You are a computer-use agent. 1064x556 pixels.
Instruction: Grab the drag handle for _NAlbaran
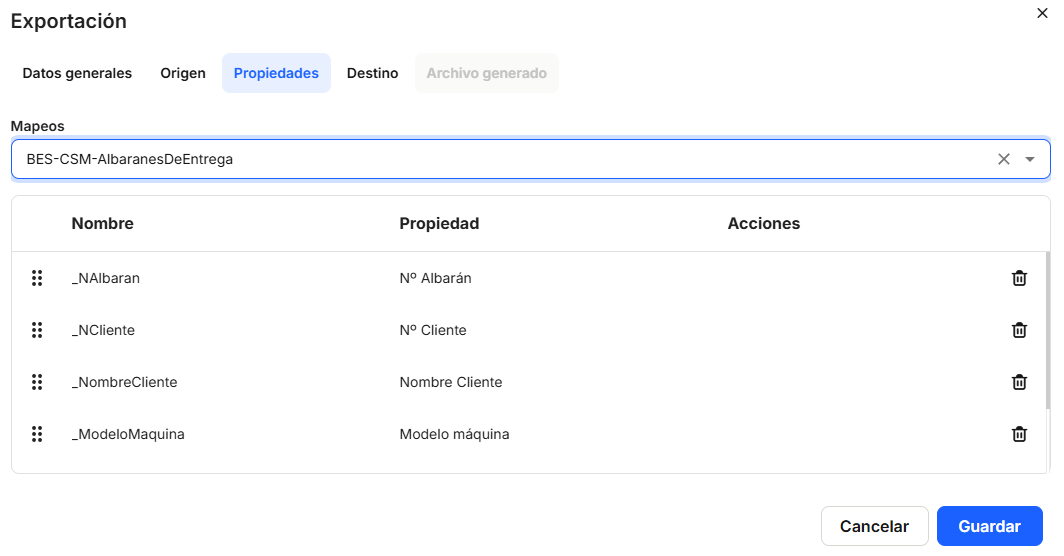(37, 278)
